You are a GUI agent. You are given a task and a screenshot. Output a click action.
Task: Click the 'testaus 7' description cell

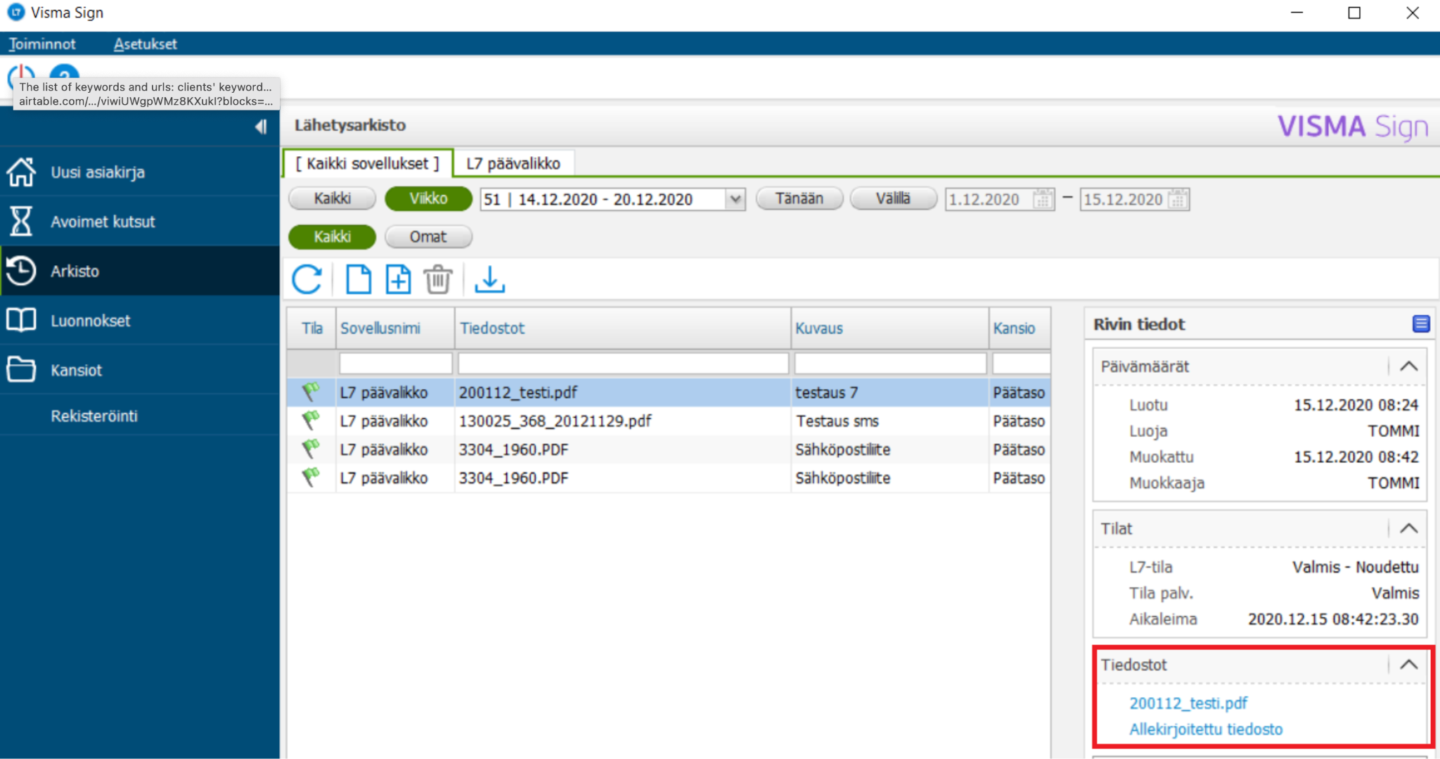pyautogui.click(x=890, y=393)
